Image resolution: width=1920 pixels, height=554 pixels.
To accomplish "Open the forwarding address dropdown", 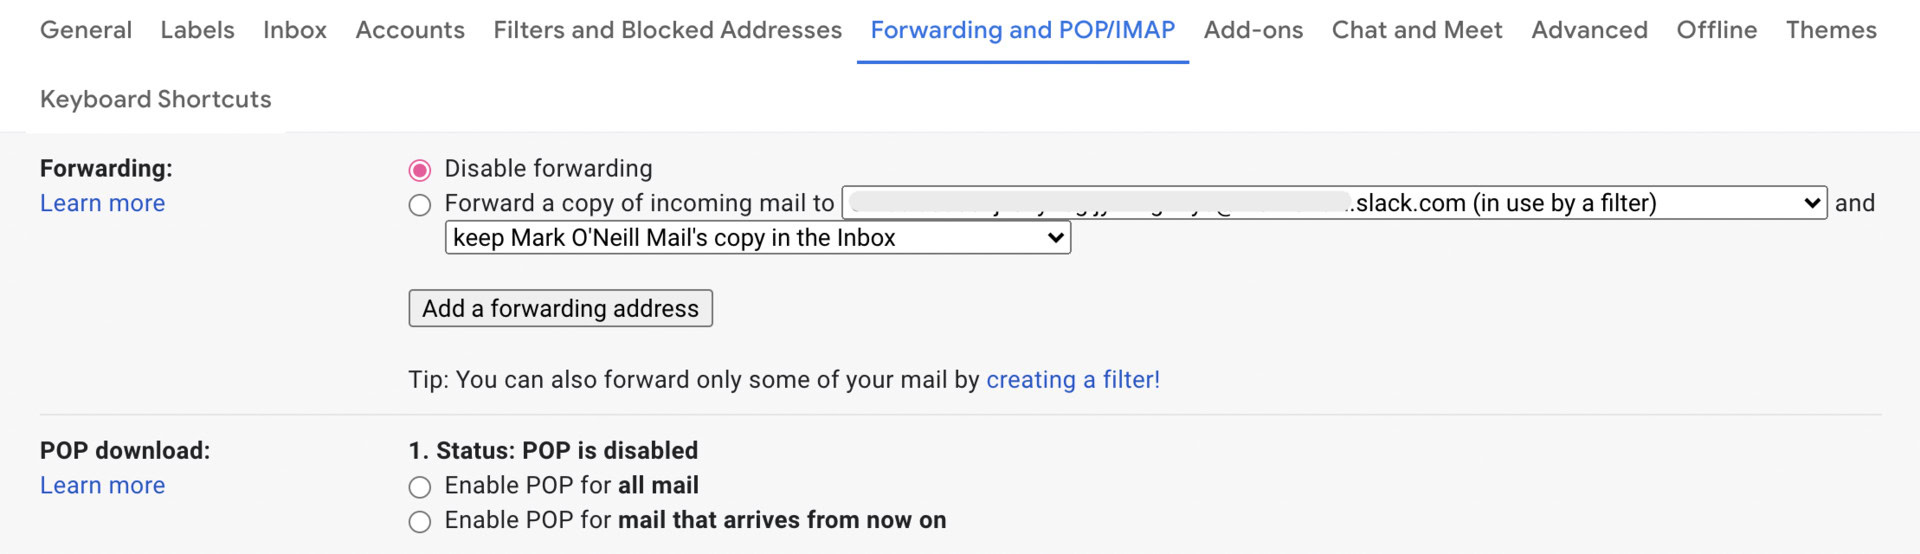I will click(x=1334, y=203).
